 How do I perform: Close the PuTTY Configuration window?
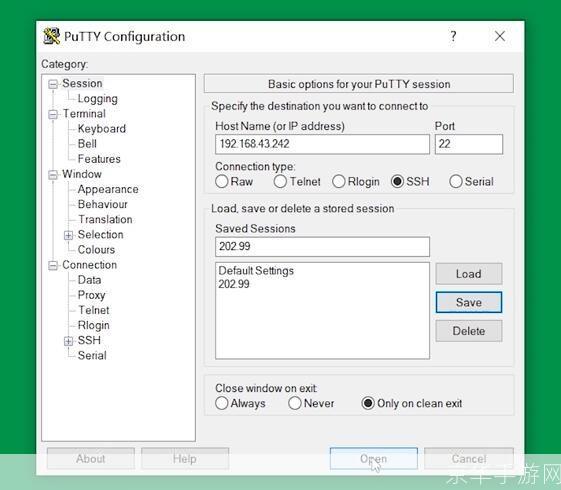coord(499,36)
